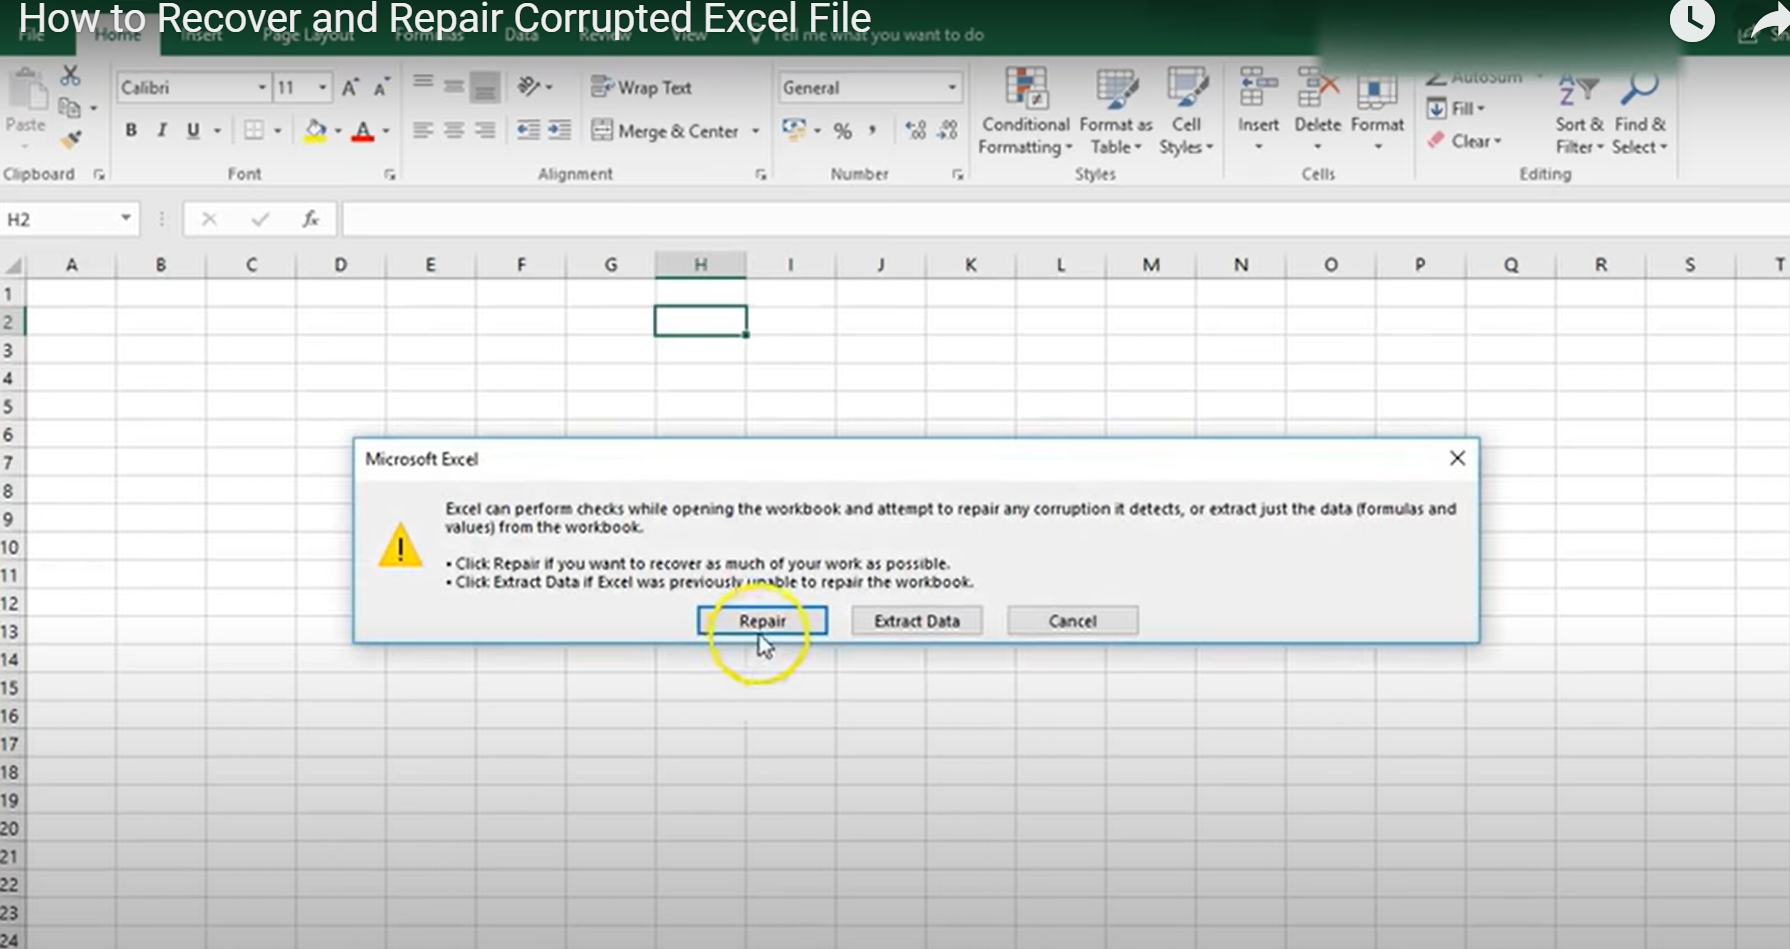Screen dimensions: 1790x949
Task: Toggle center horizontal alignment
Action: 454,131
